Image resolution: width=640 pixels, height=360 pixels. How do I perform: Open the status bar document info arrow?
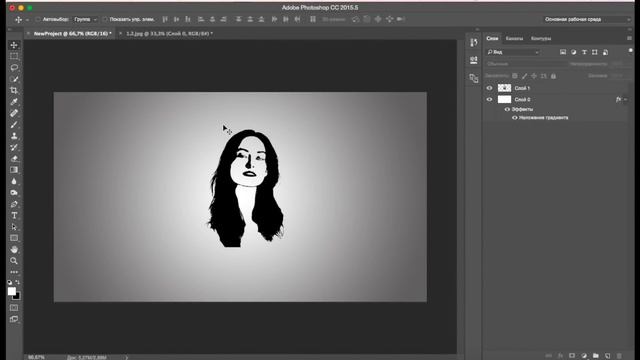point(127,358)
